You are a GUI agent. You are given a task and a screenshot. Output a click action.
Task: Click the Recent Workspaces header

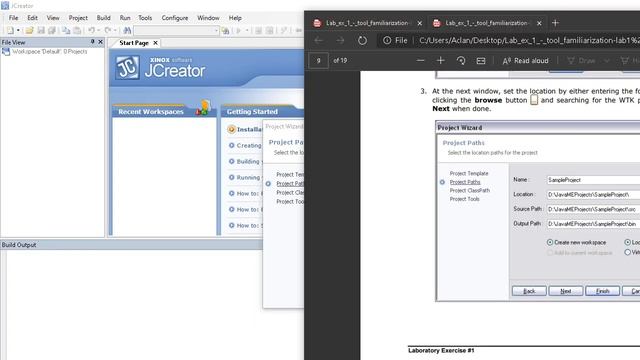151,111
